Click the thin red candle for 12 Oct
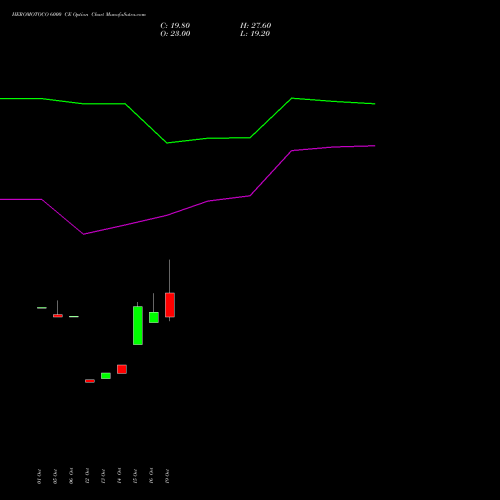The height and width of the screenshot is (500, 500). [90, 381]
